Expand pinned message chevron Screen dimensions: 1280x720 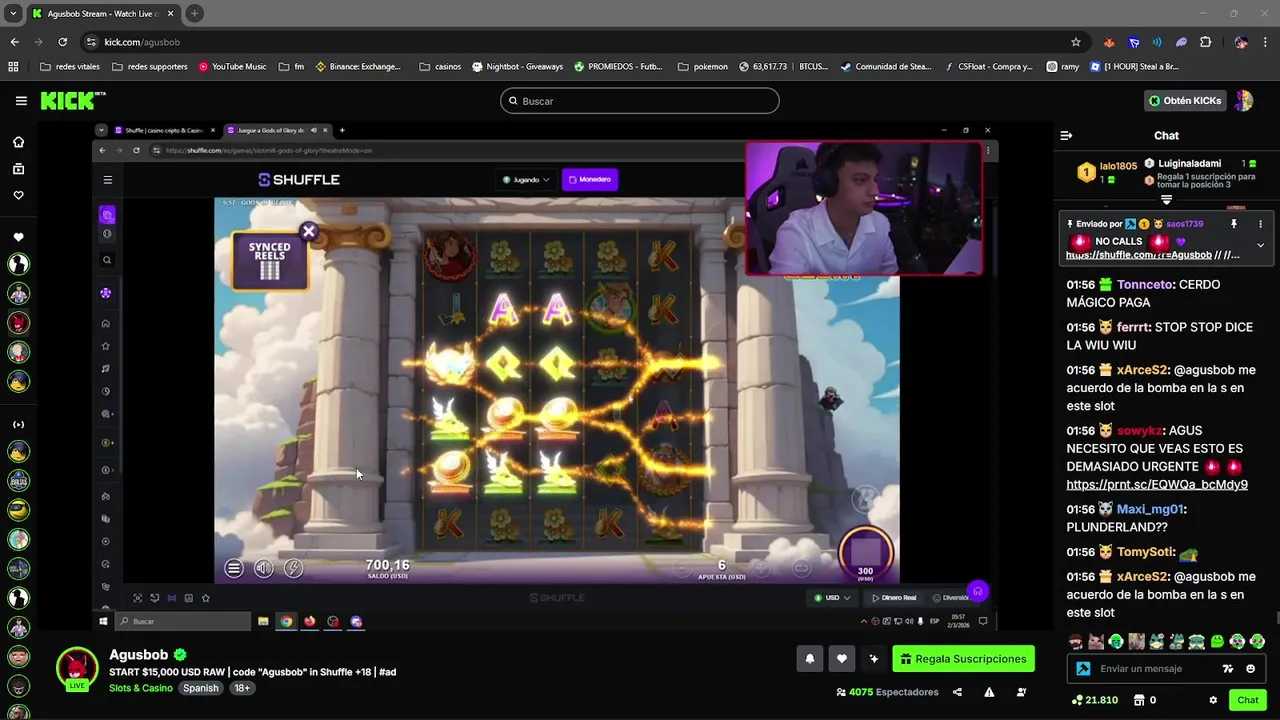[x=1260, y=245]
